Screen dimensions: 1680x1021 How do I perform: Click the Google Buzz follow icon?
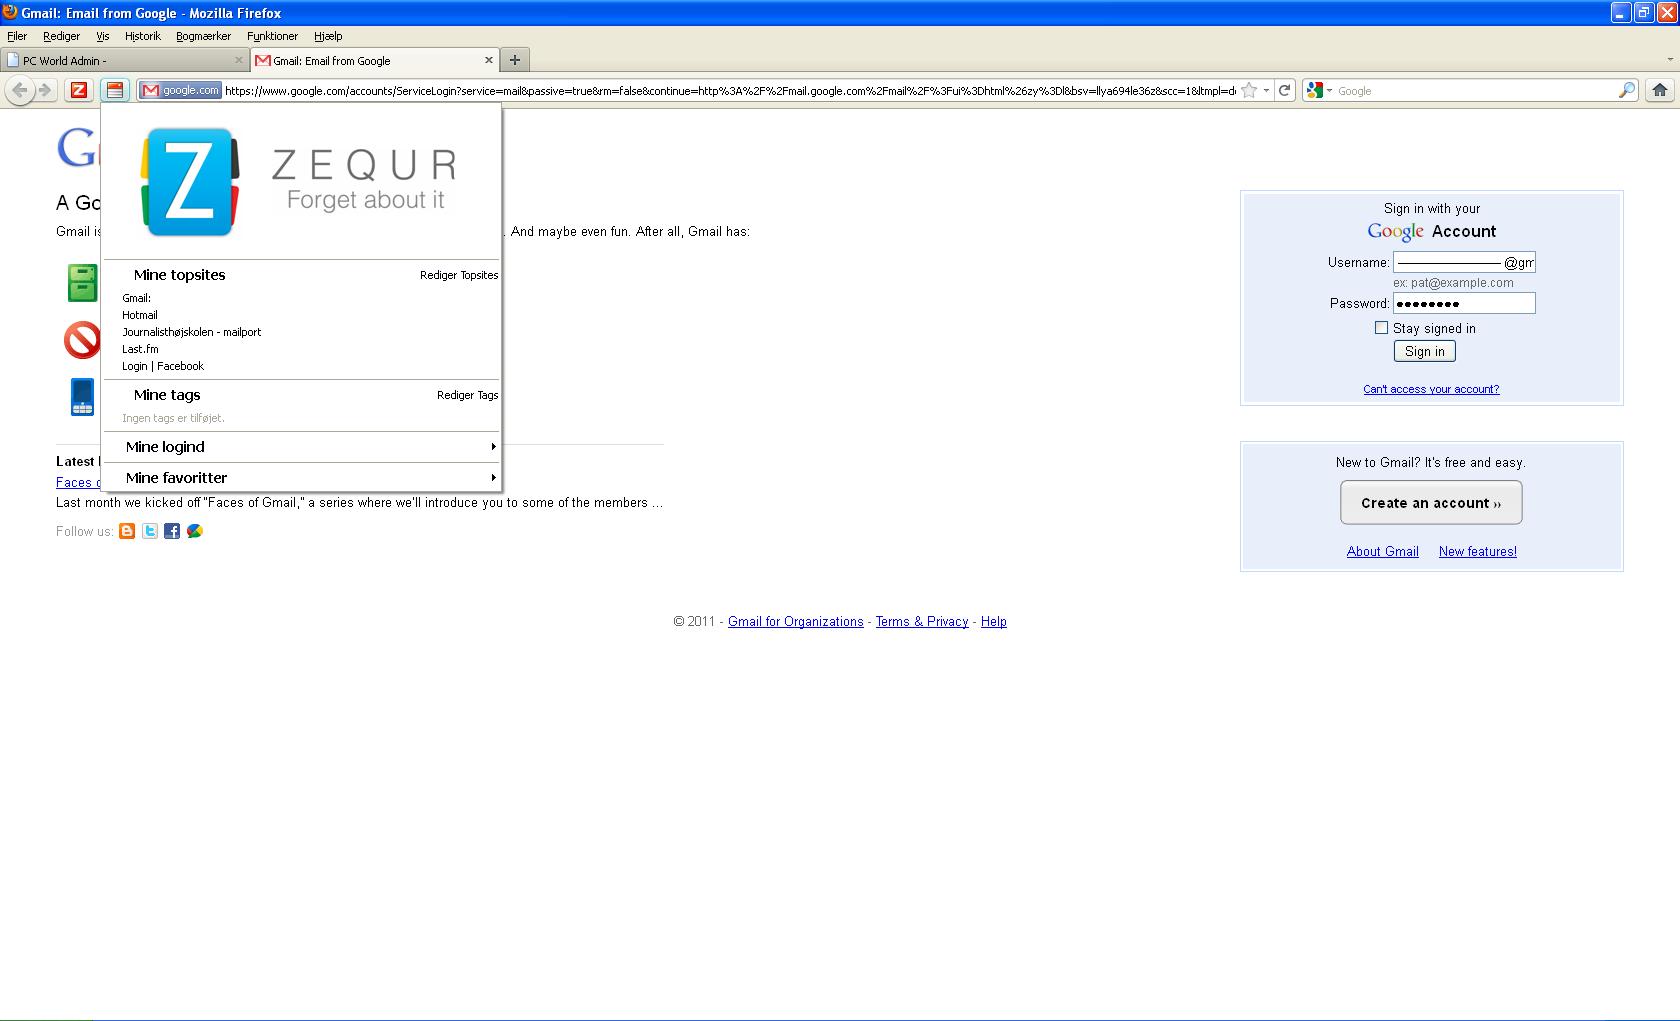point(195,531)
